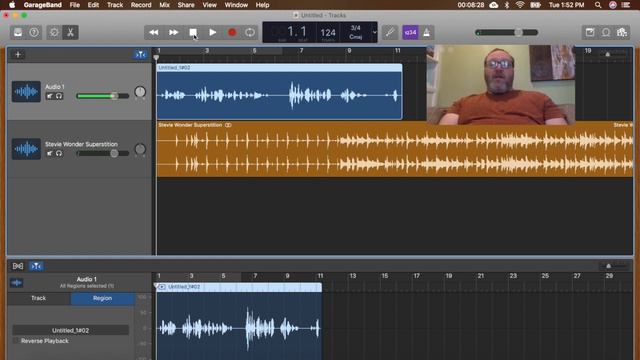Toggle the Metronome button

427,33
